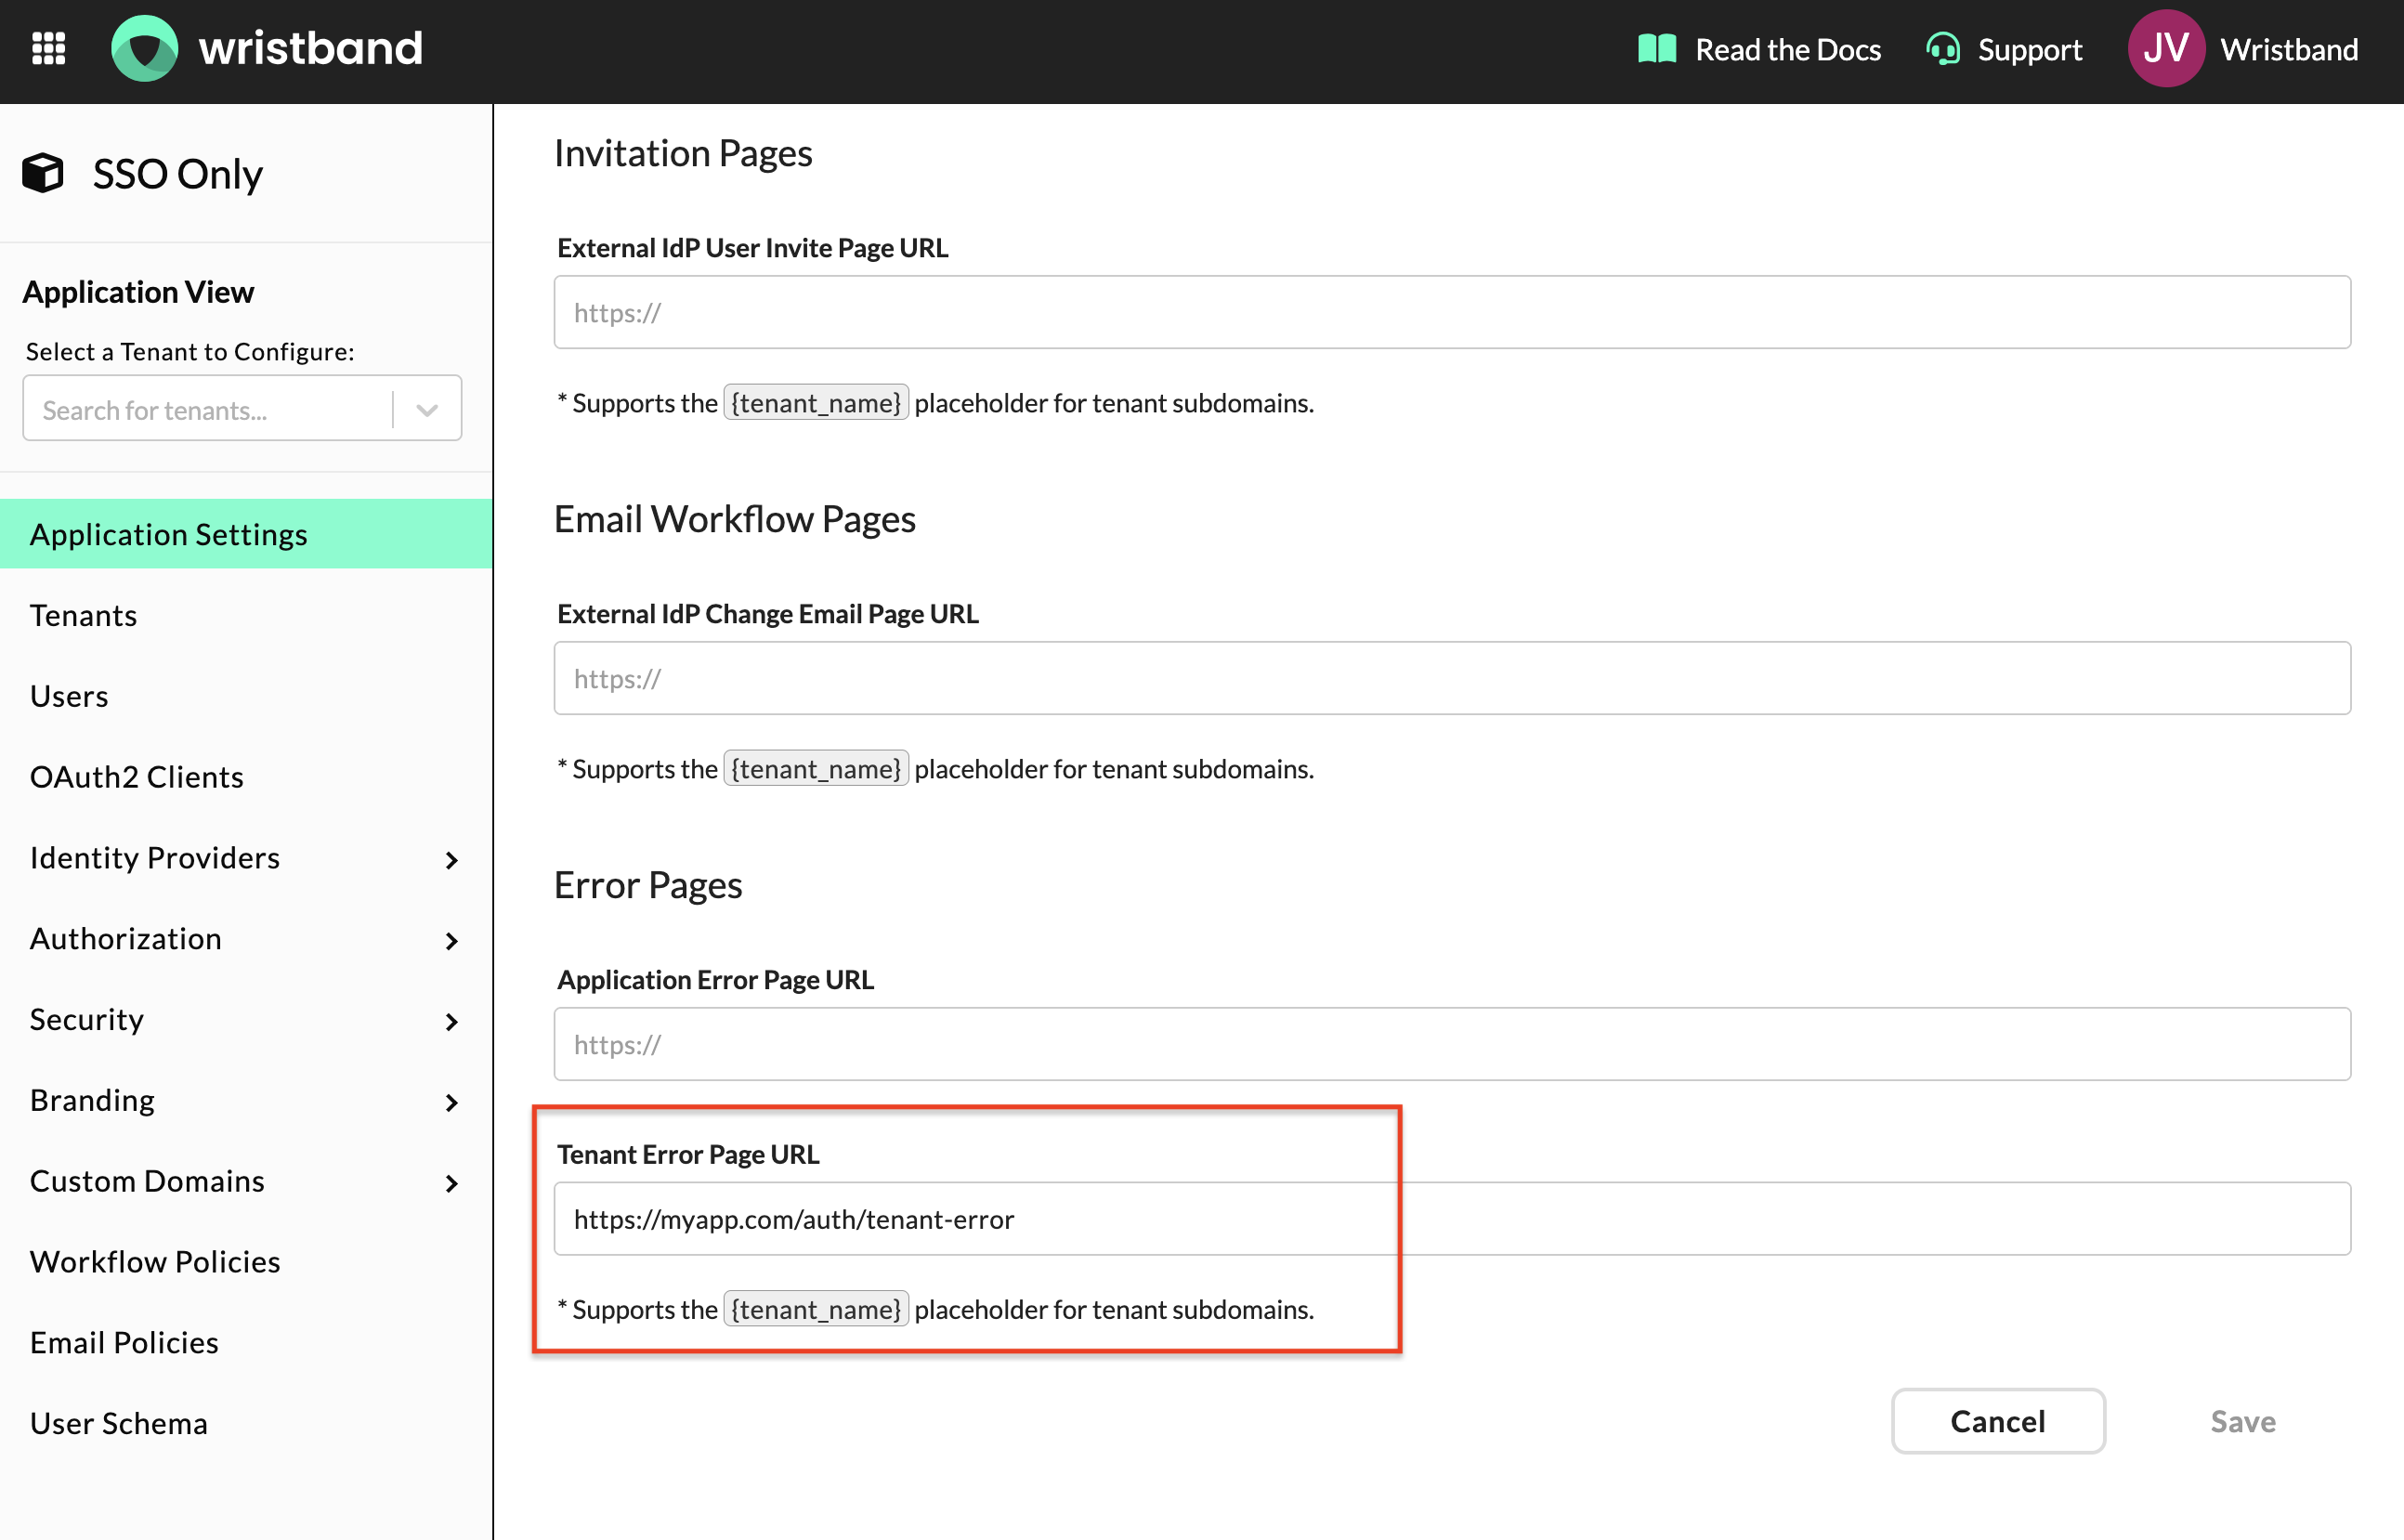Click the Read the Docs book icon
Screen dimensions: 2404x1540
[x=1656, y=49]
